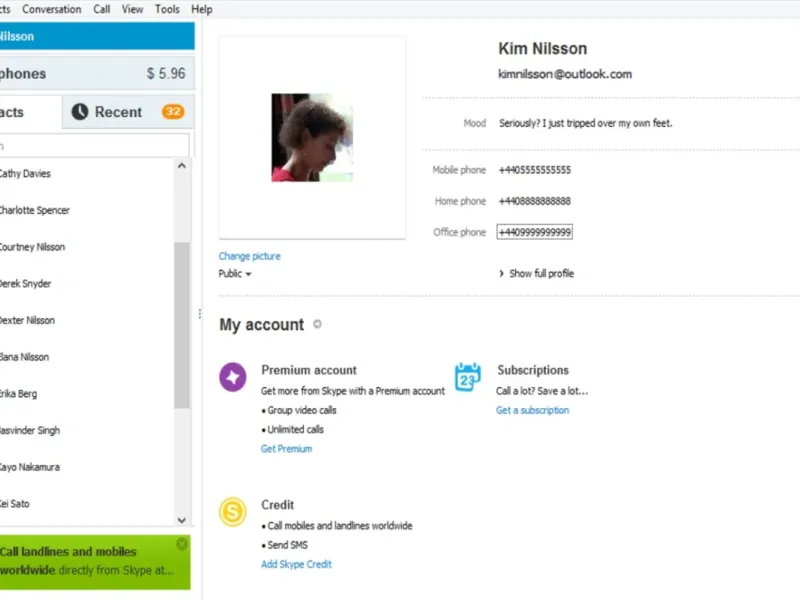Close the green call landlines banner
800x600 pixels.
pyautogui.click(x=182, y=544)
